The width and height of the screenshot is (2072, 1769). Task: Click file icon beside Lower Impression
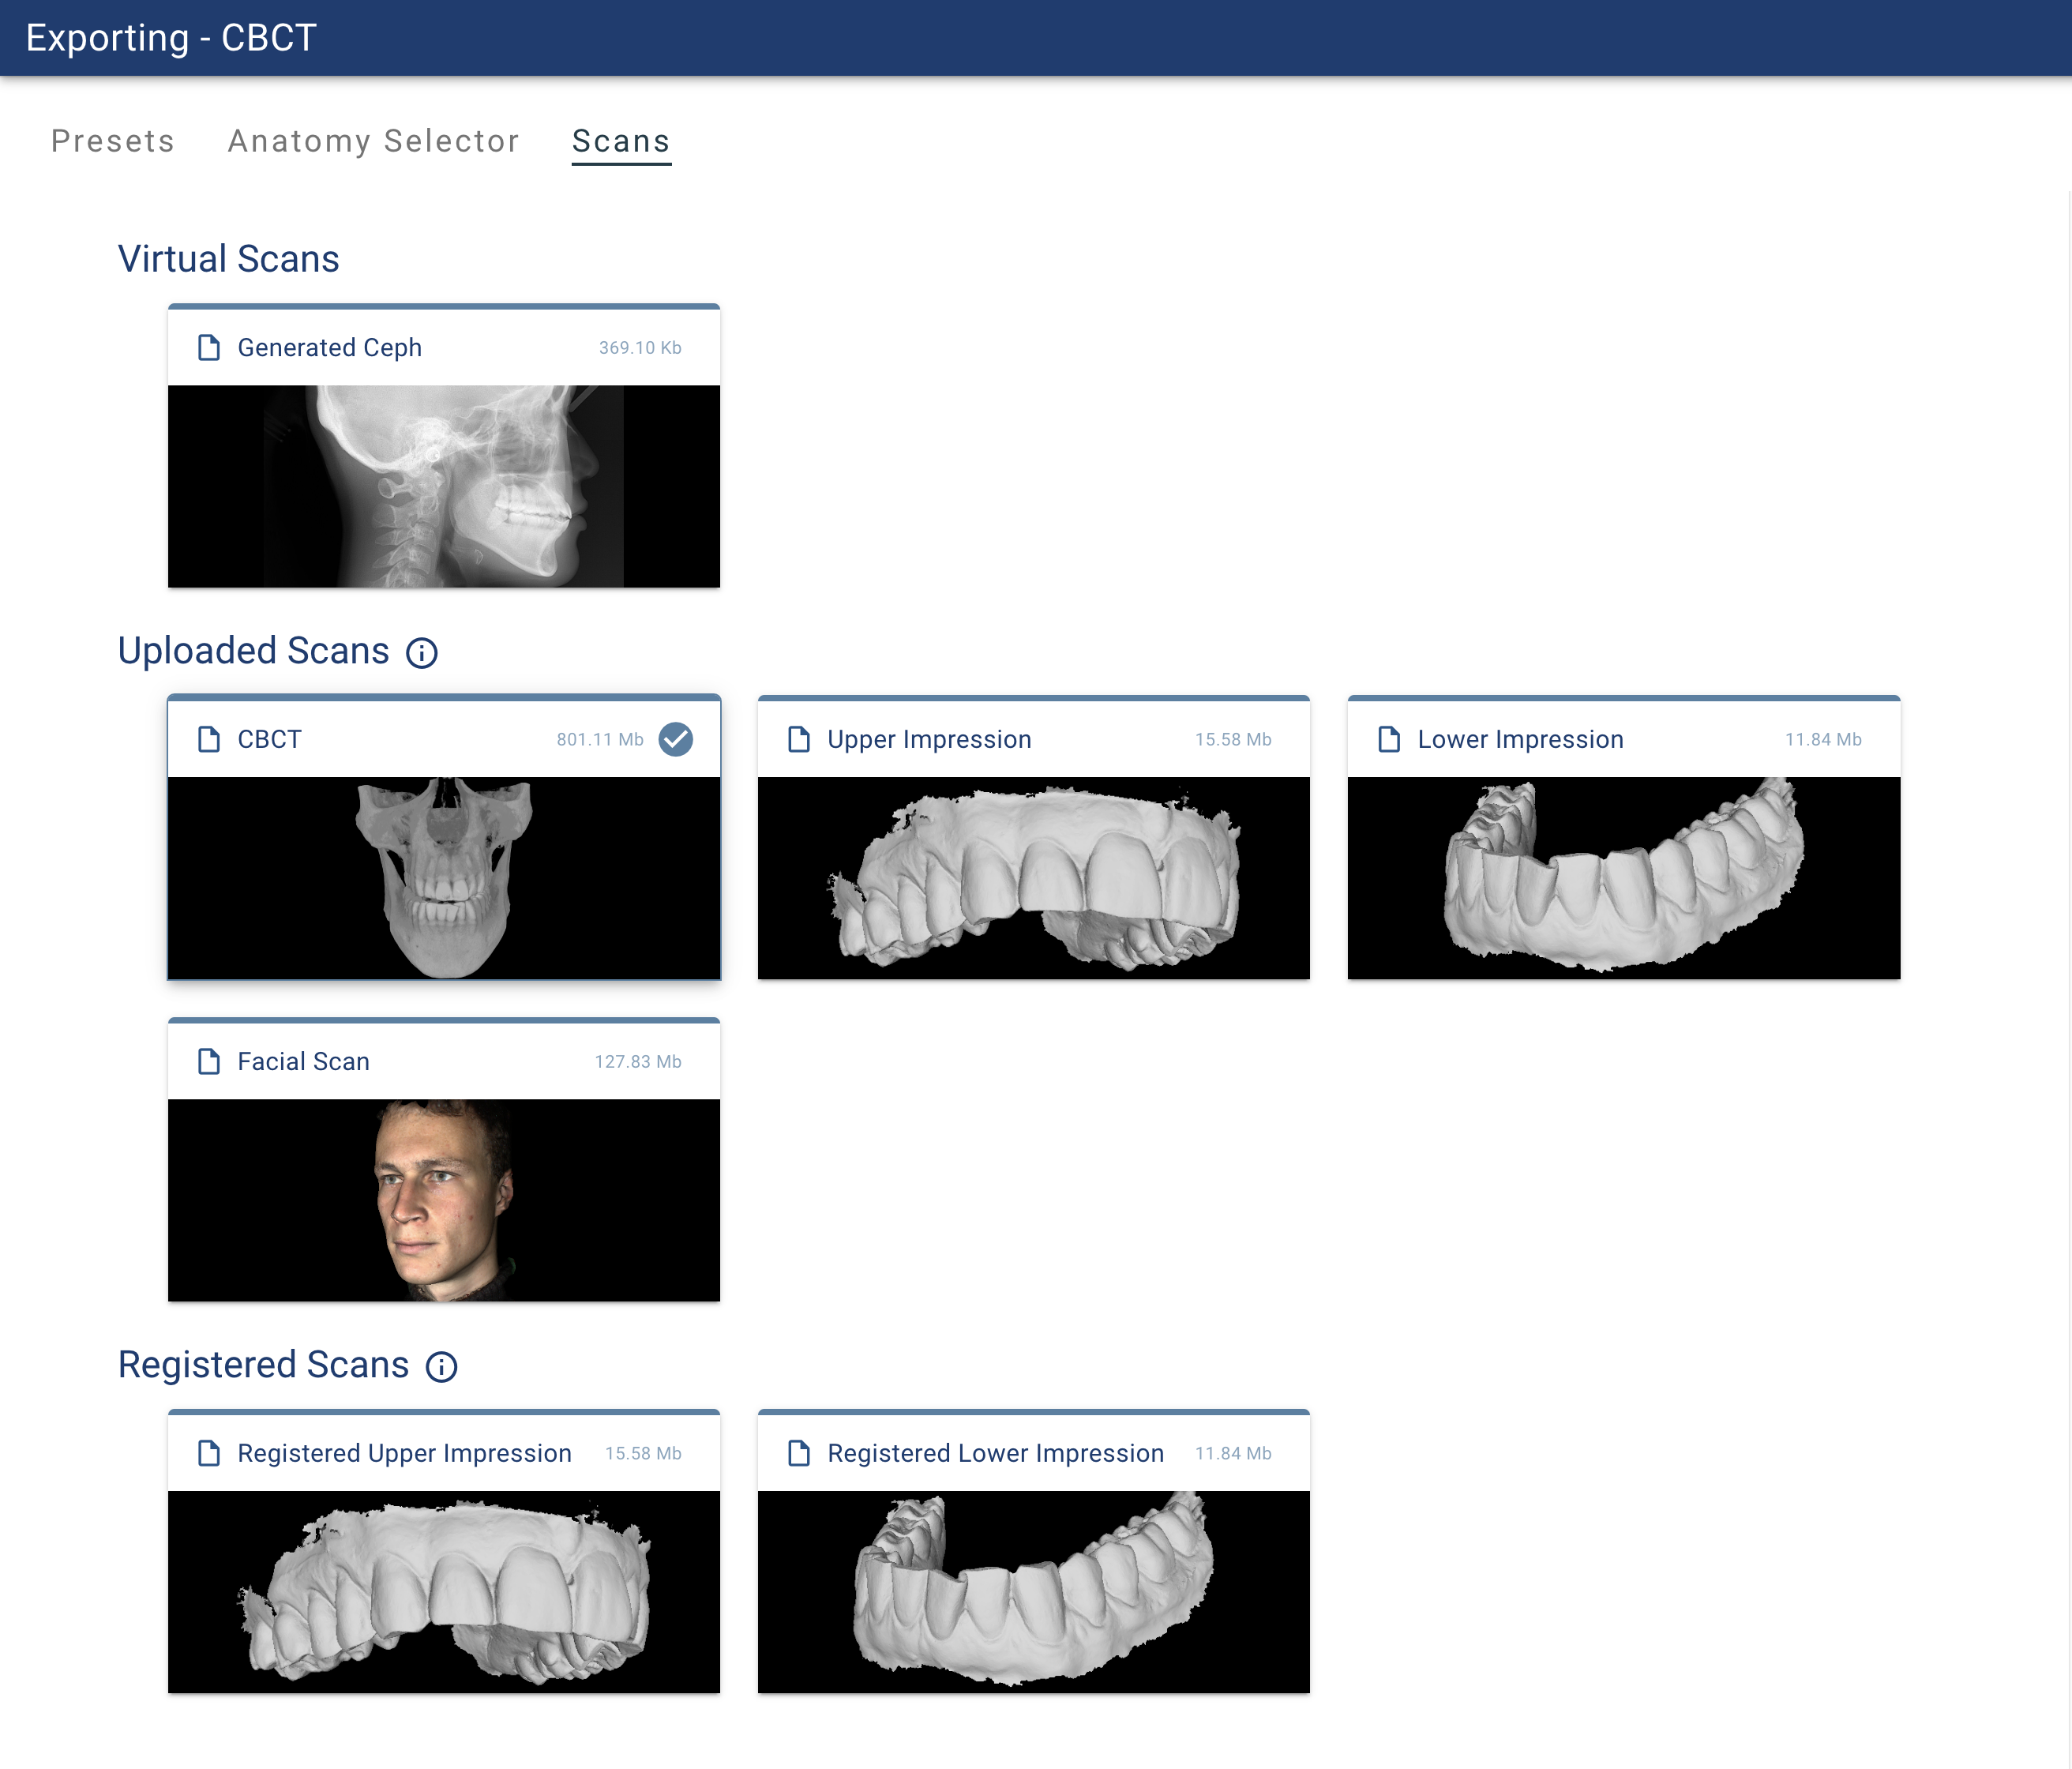pos(1389,740)
